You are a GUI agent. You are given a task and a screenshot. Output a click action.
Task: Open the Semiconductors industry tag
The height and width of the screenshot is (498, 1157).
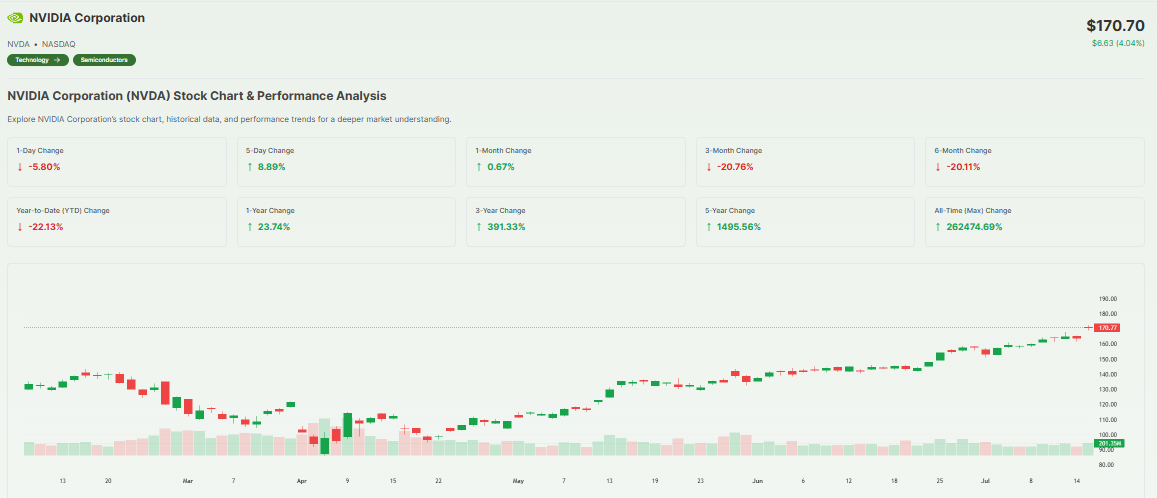click(x=104, y=60)
